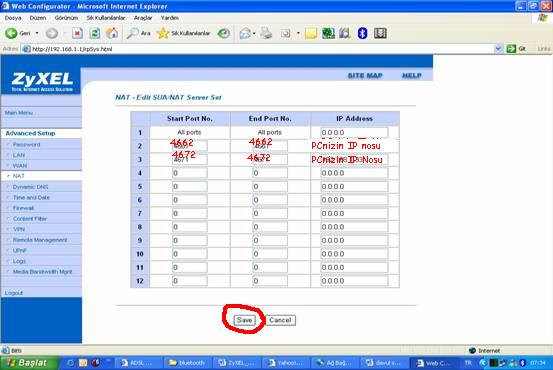Click the filmstrip icon in toolbar

(380, 34)
